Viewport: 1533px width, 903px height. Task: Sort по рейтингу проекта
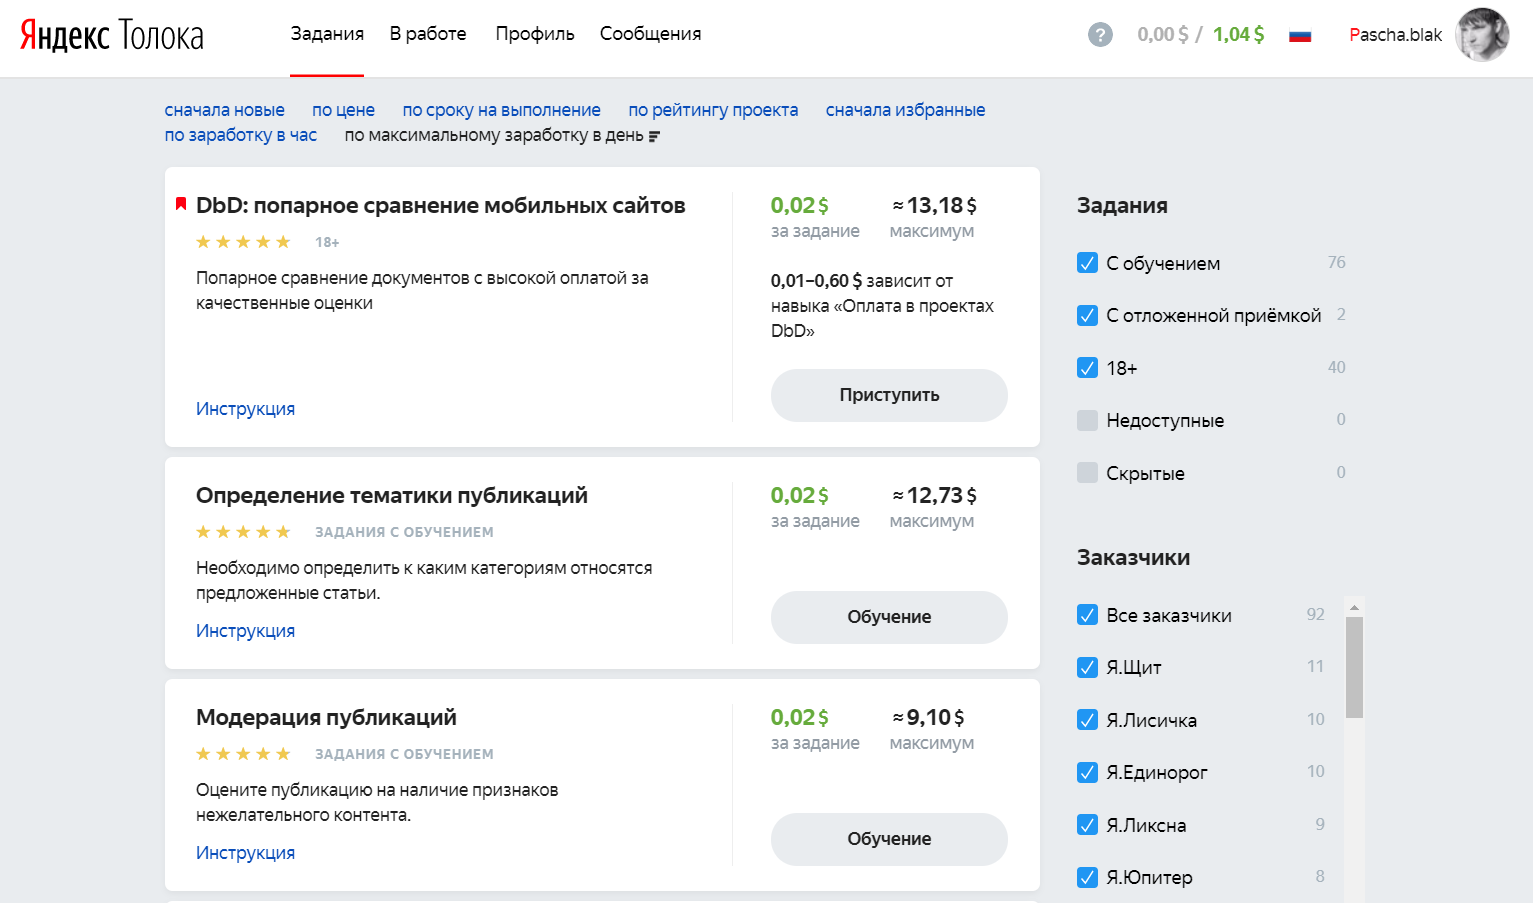tap(713, 110)
